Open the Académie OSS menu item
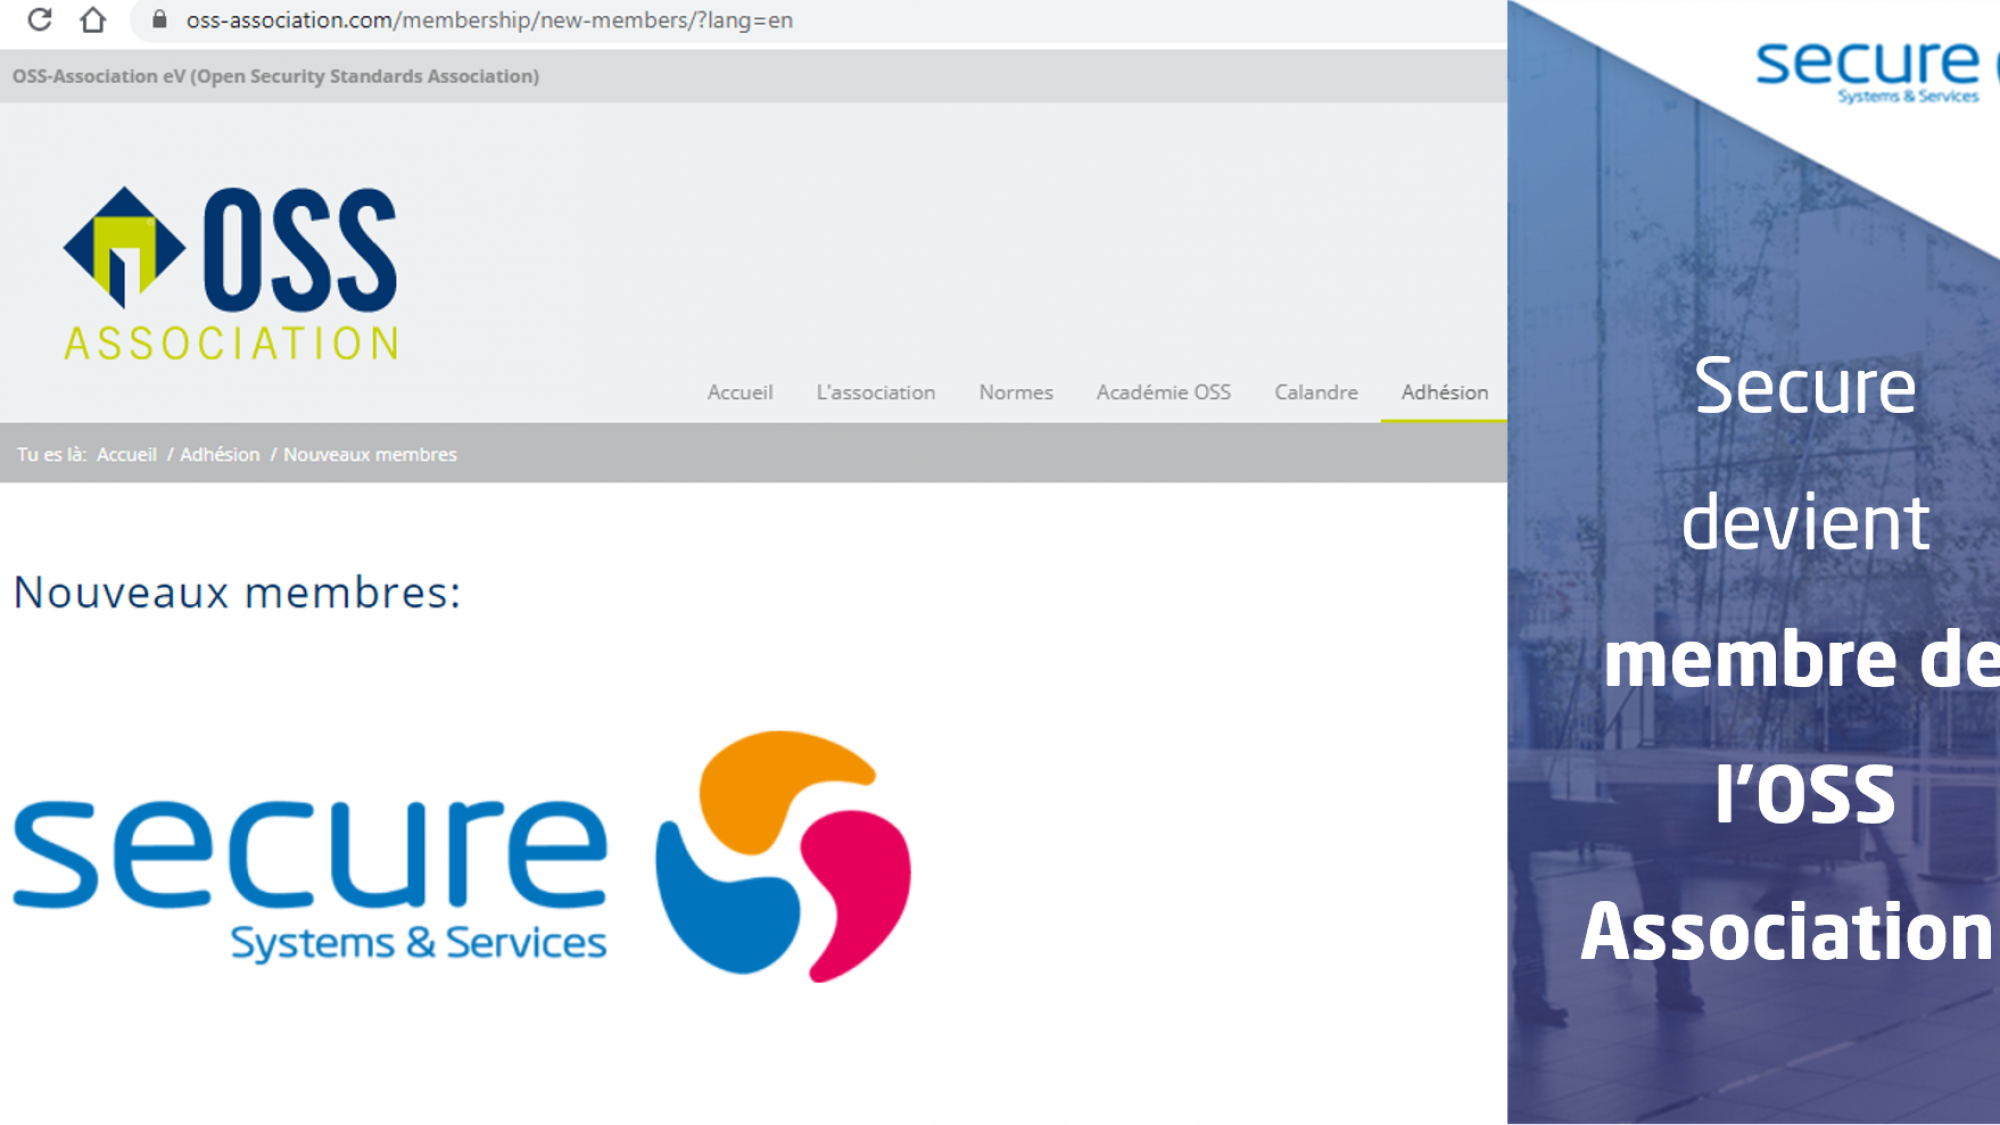 (1164, 392)
